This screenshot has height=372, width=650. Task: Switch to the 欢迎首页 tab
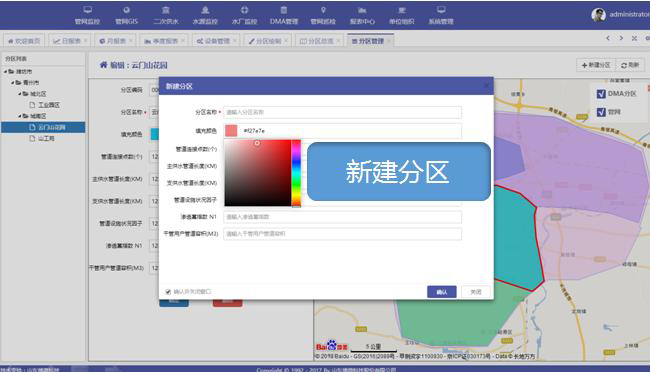[x=24, y=41]
